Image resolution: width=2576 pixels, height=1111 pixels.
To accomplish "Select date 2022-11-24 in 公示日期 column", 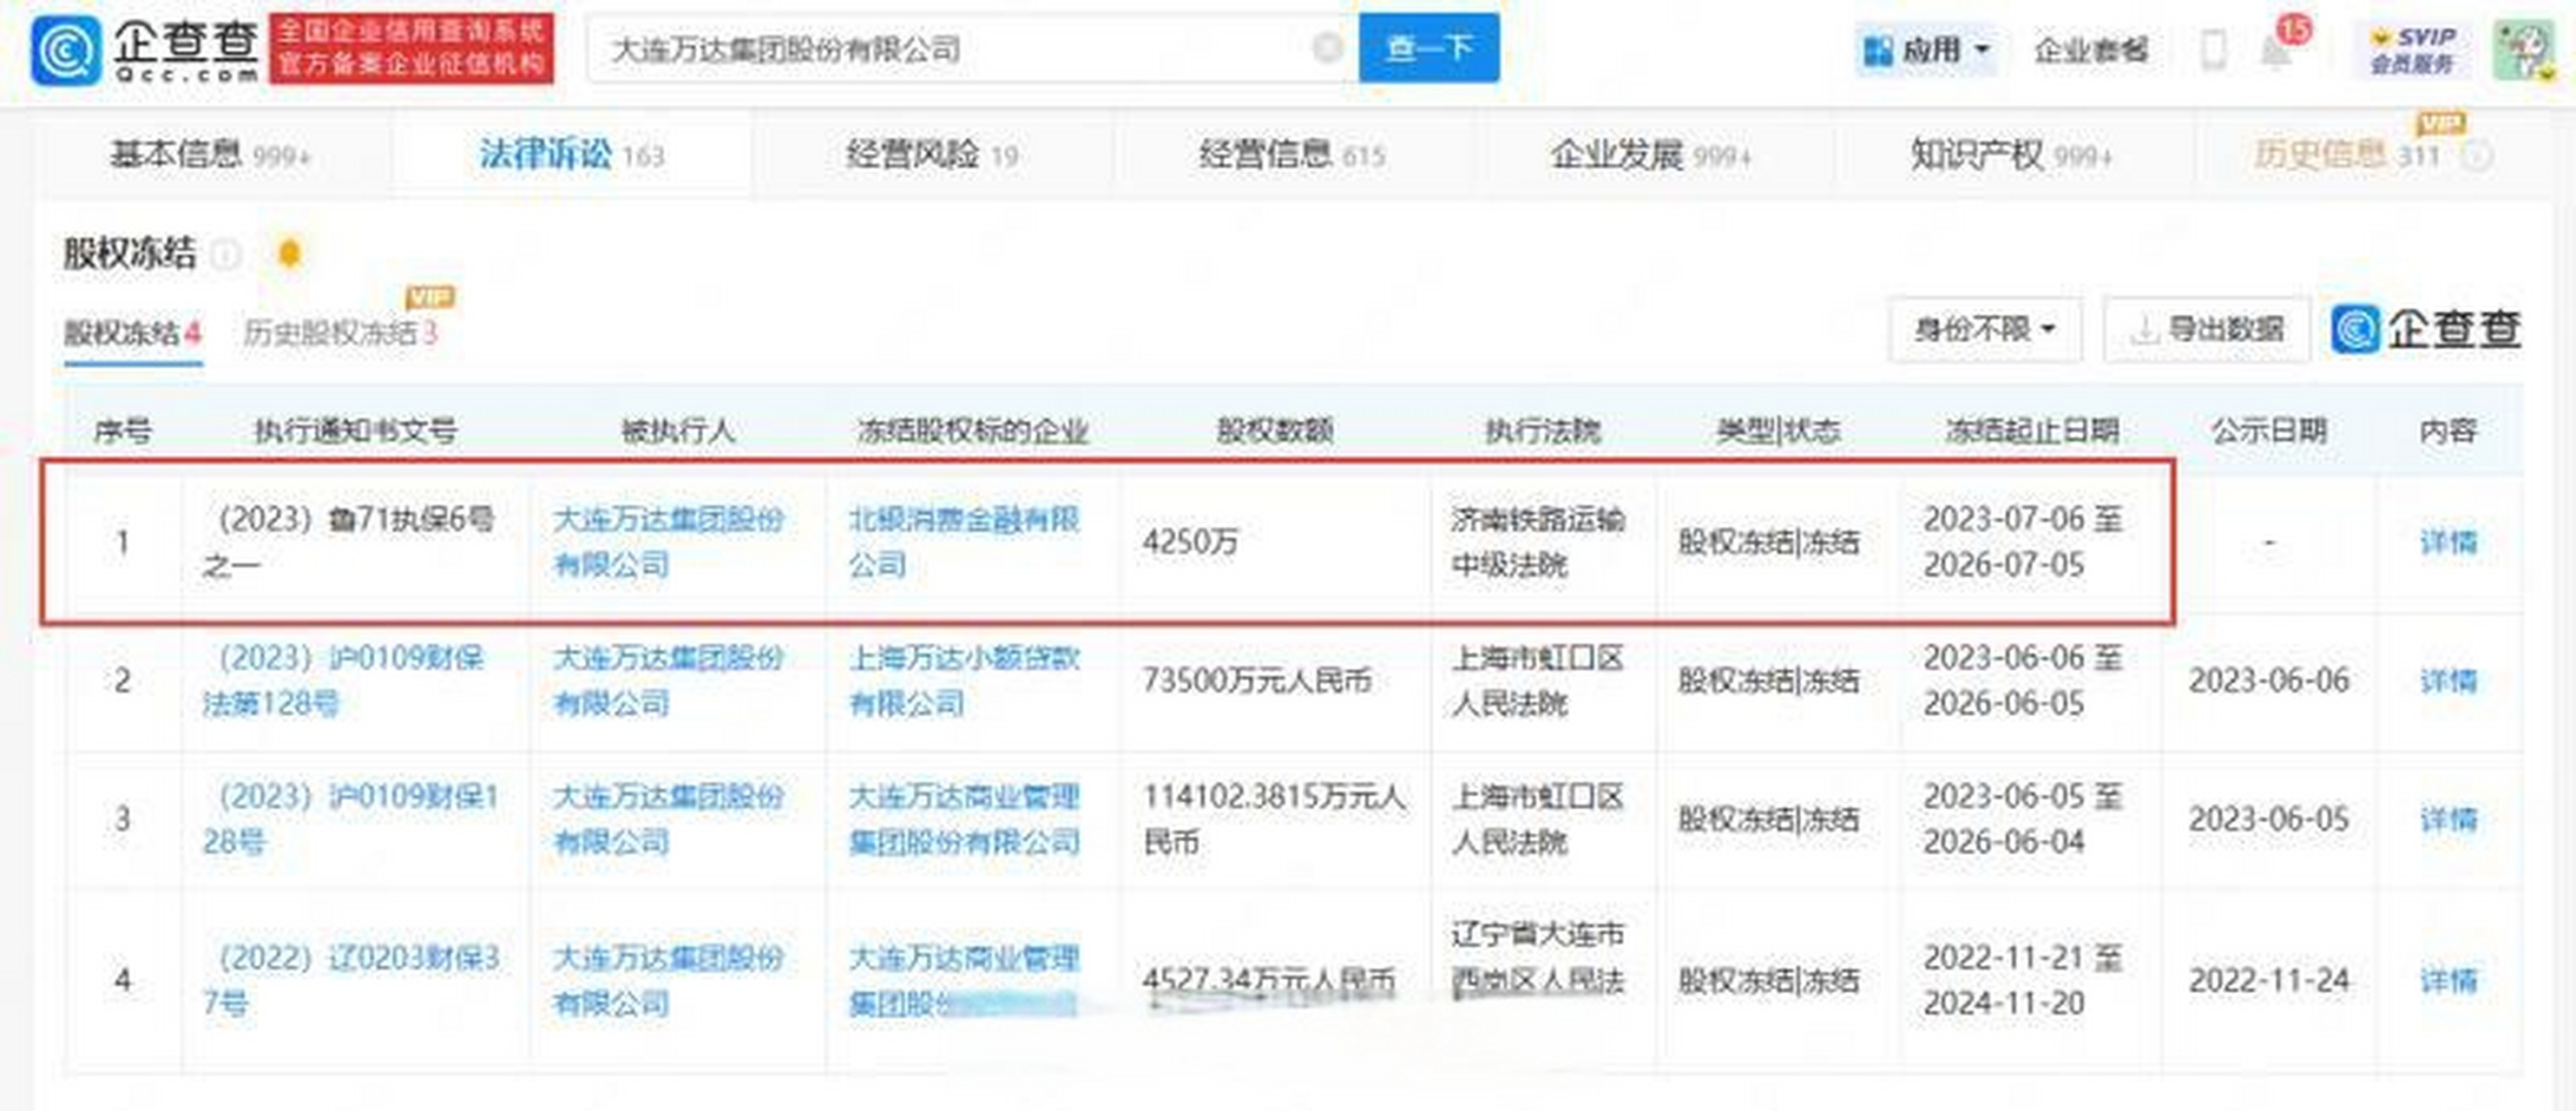I will coord(2268,981).
